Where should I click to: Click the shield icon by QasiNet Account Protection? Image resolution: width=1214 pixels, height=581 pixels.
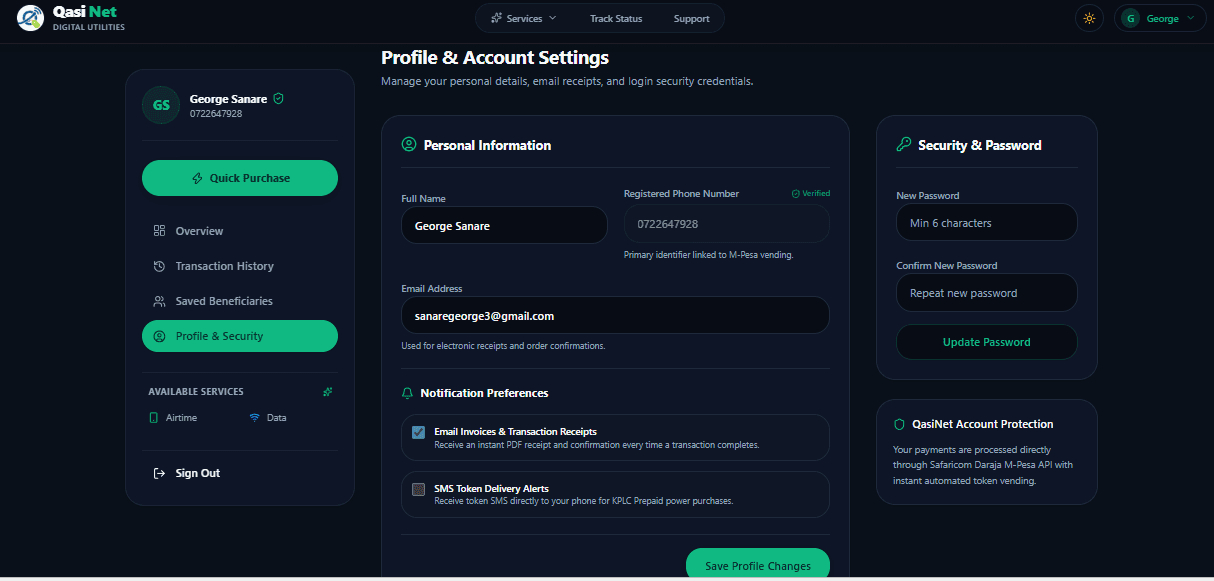point(899,424)
